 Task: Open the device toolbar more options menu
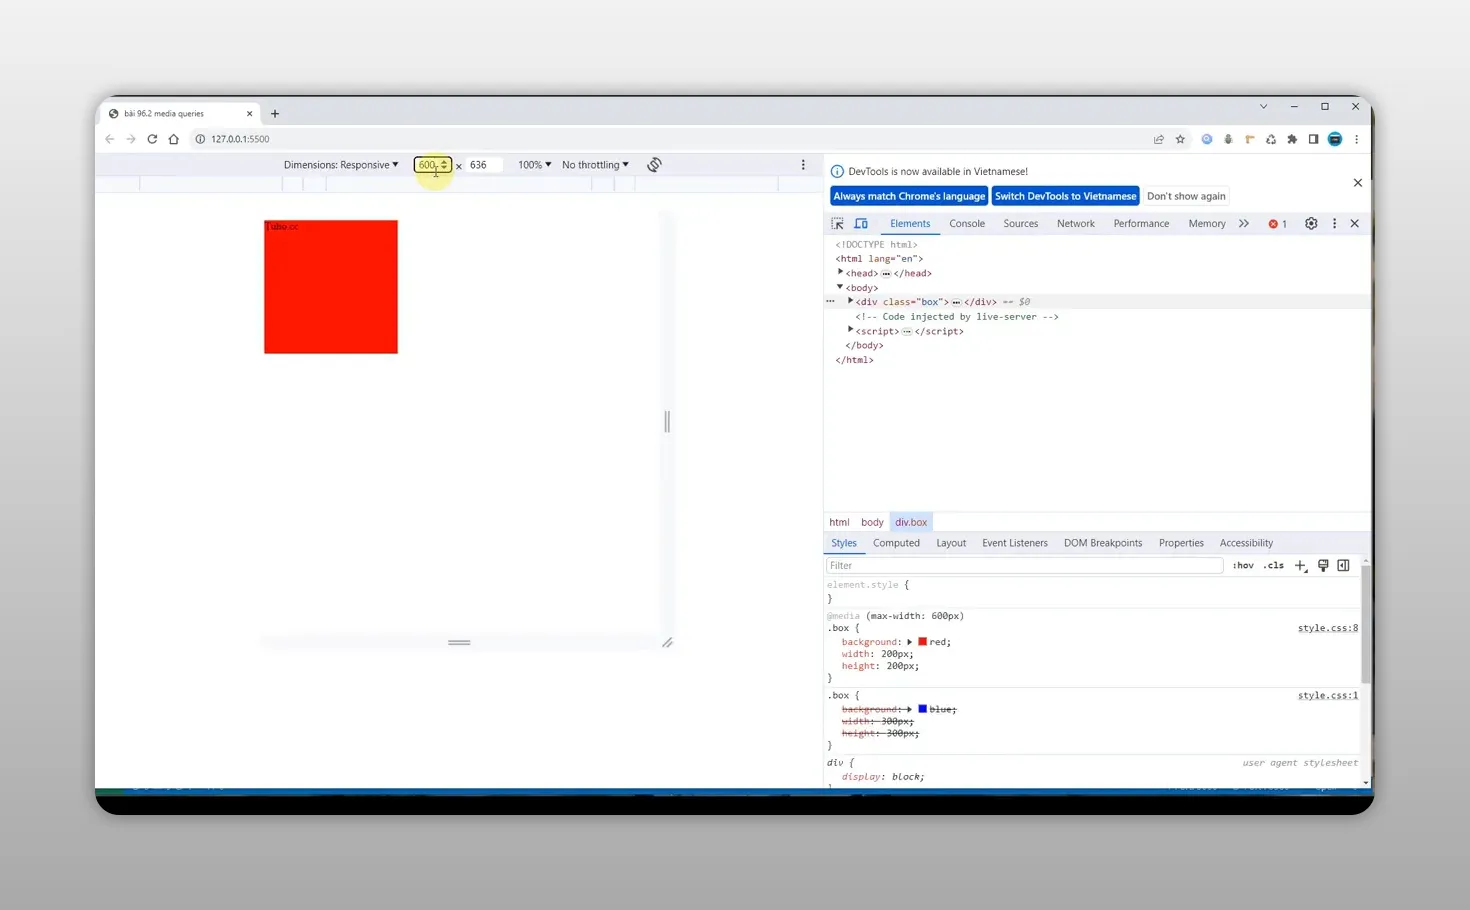click(803, 165)
